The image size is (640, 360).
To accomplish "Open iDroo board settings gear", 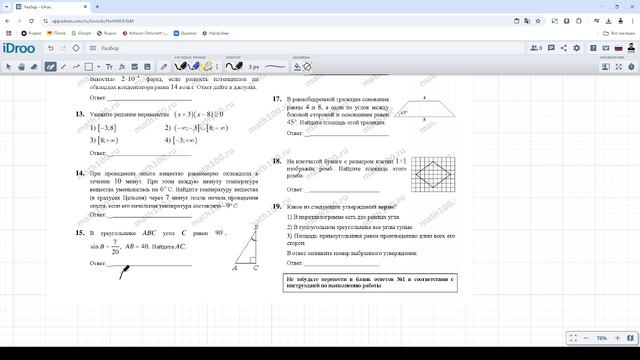I will tap(576, 48).
